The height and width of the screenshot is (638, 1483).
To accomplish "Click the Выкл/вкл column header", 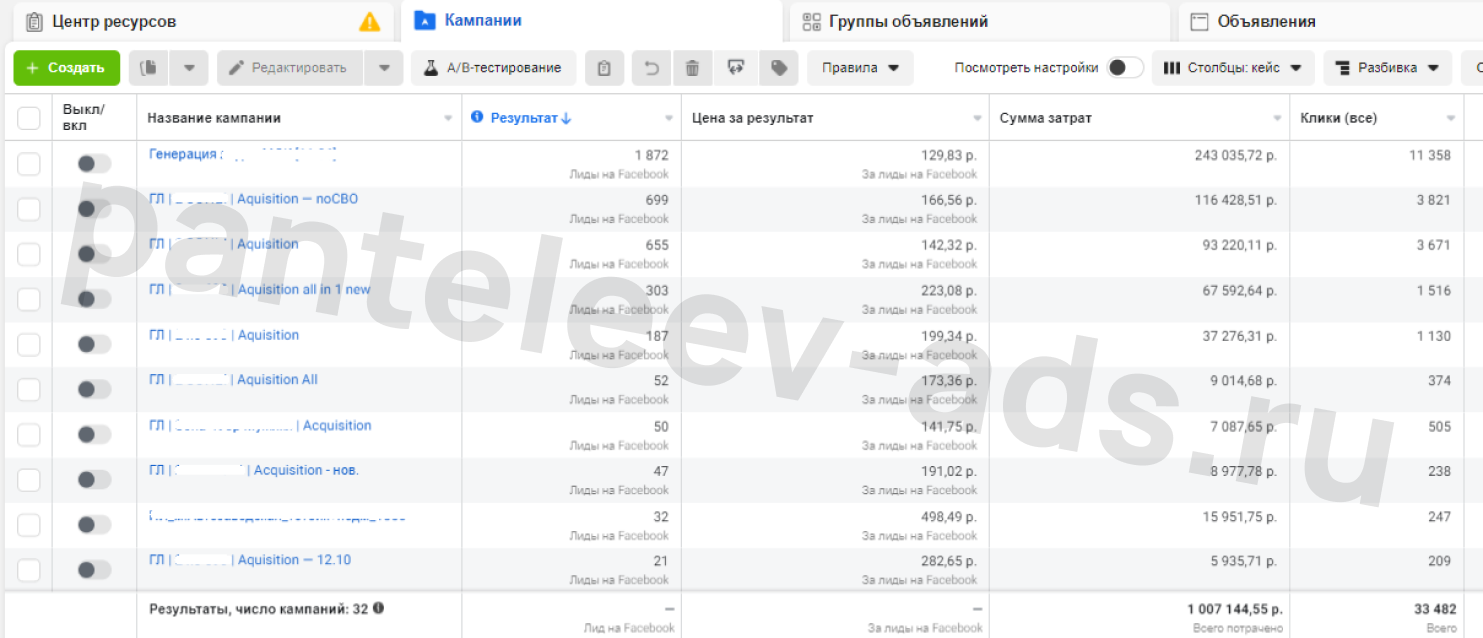I will point(83,118).
